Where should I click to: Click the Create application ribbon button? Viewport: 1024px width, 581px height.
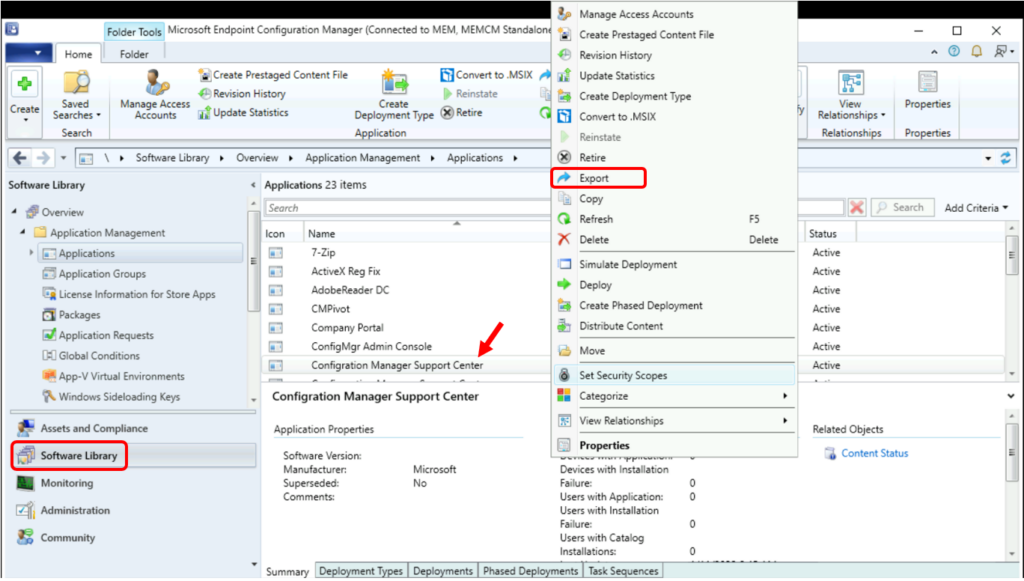coord(25,95)
